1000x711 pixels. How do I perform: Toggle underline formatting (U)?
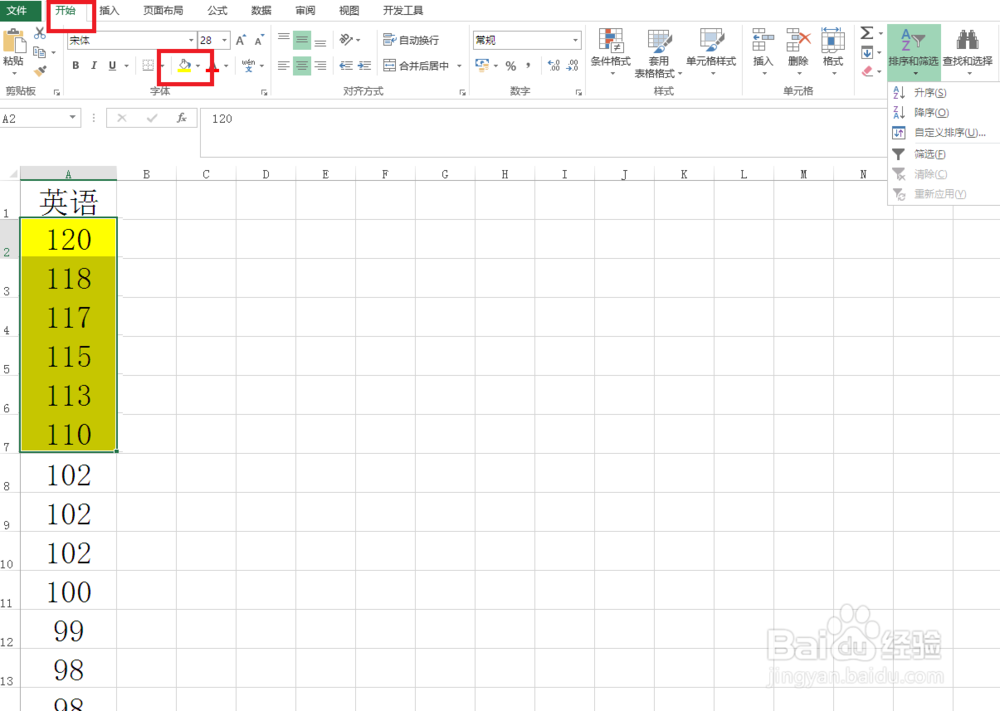click(x=112, y=65)
